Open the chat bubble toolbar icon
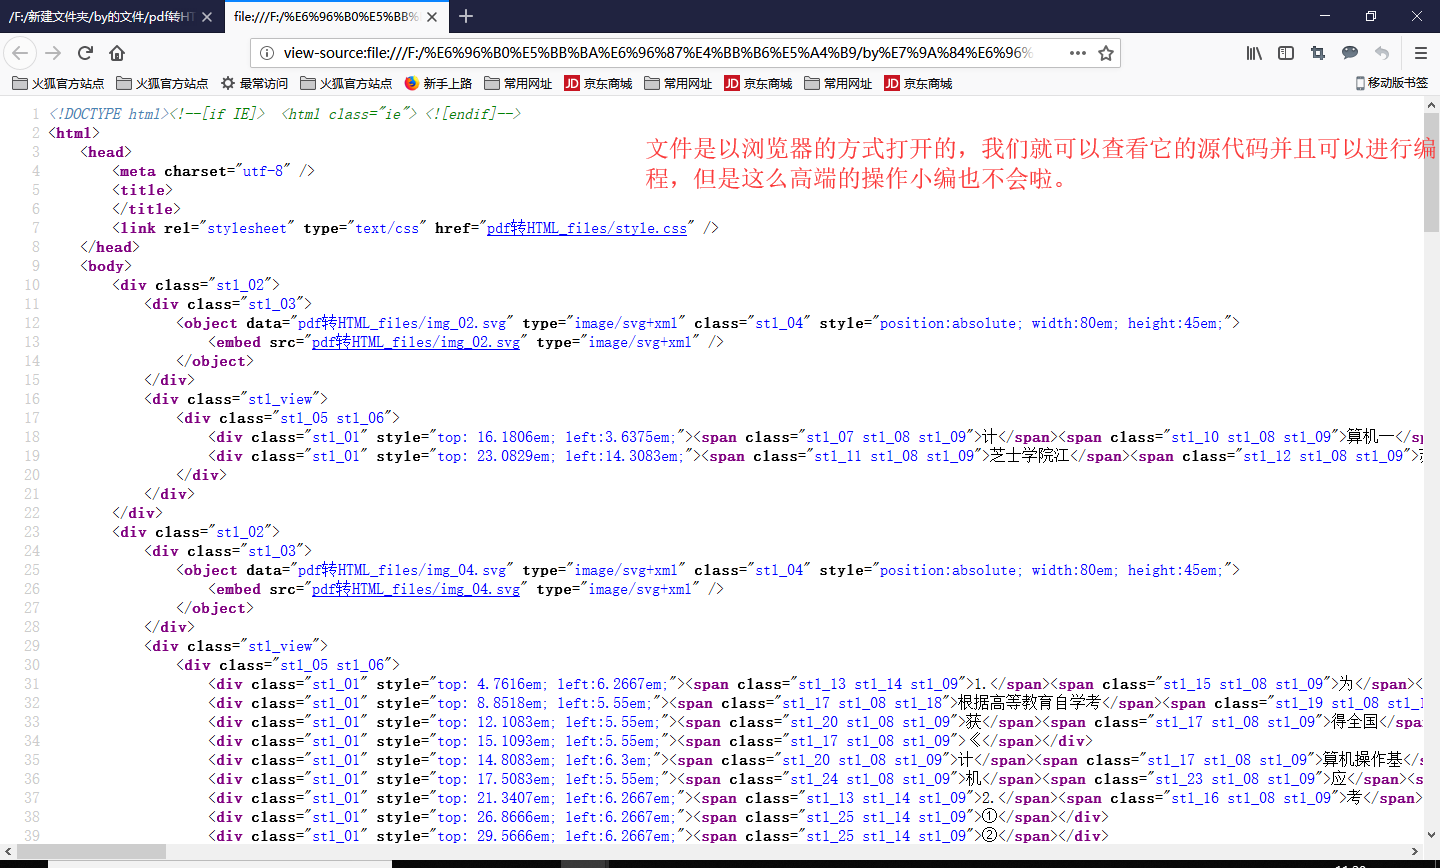Viewport: 1440px width, 868px height. click(x=1350, y=53)
